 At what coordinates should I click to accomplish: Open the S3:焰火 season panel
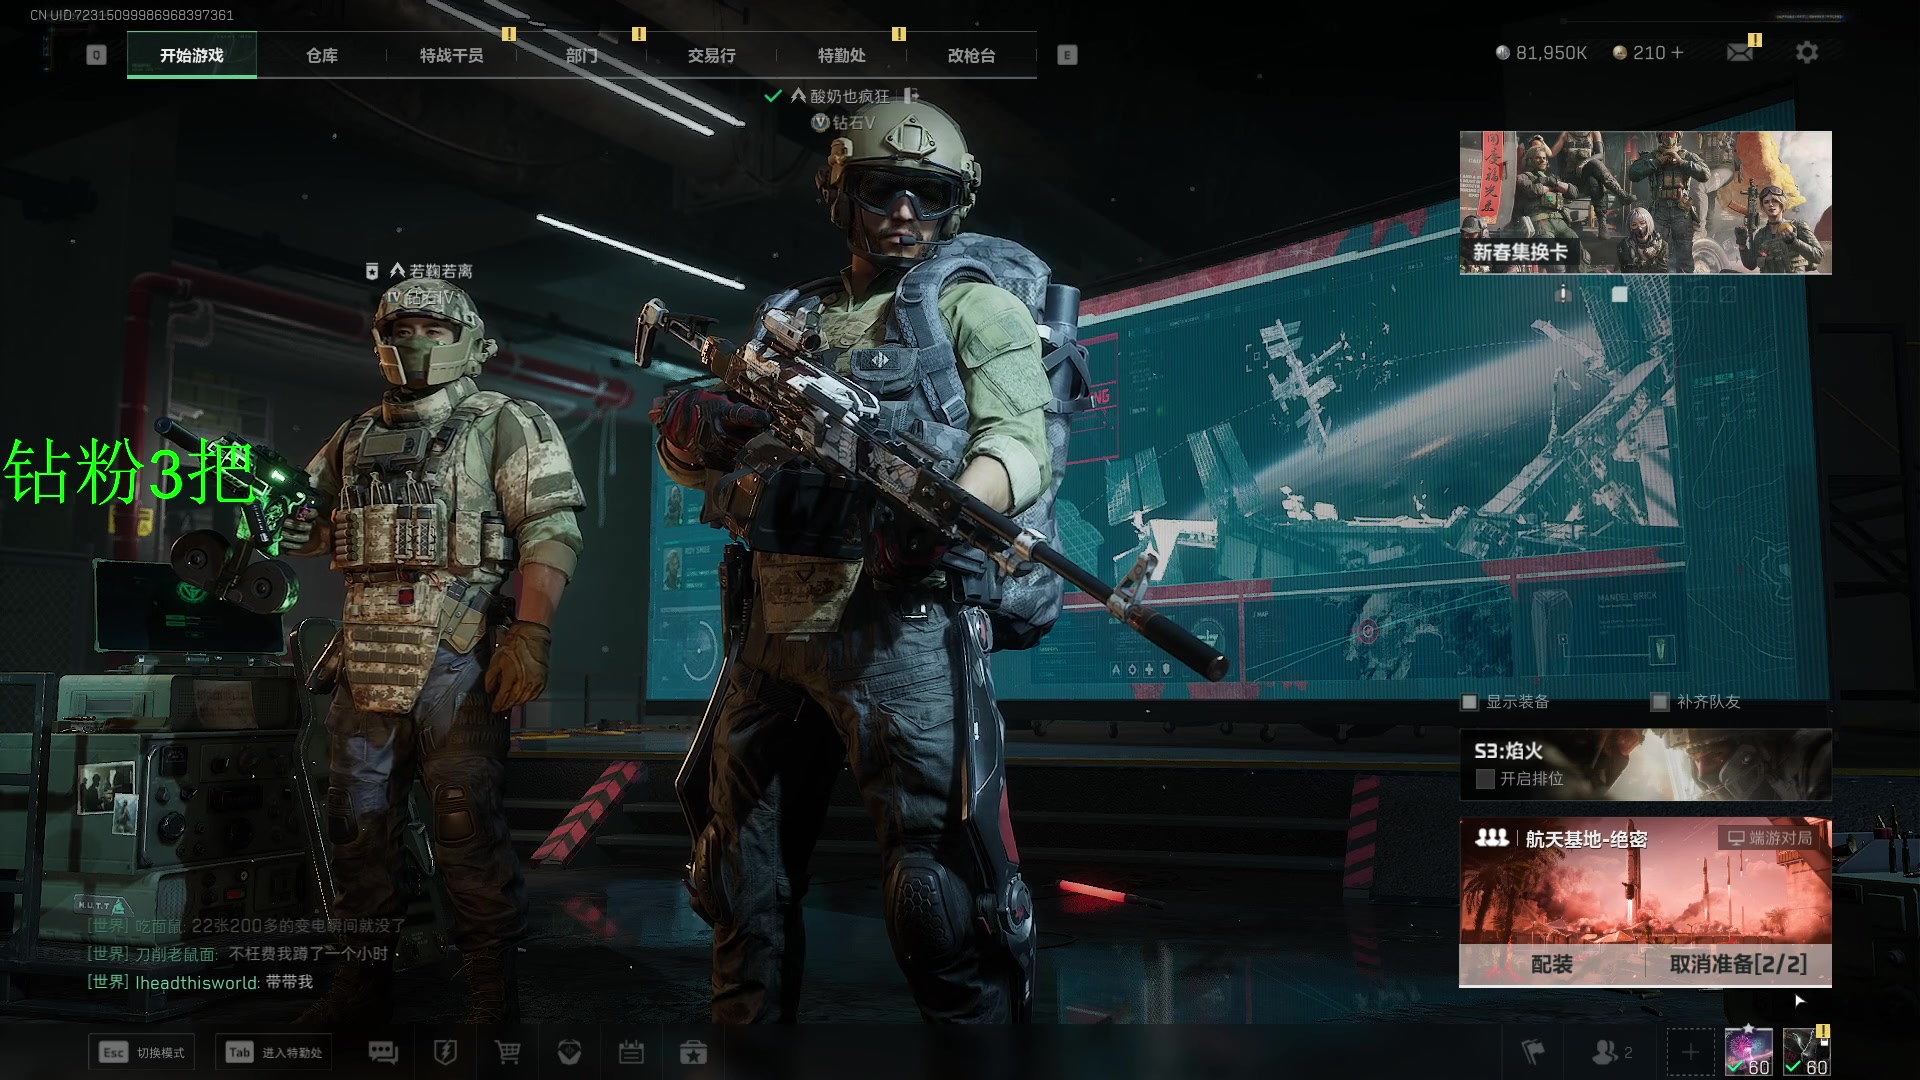tap(1645, 764)
